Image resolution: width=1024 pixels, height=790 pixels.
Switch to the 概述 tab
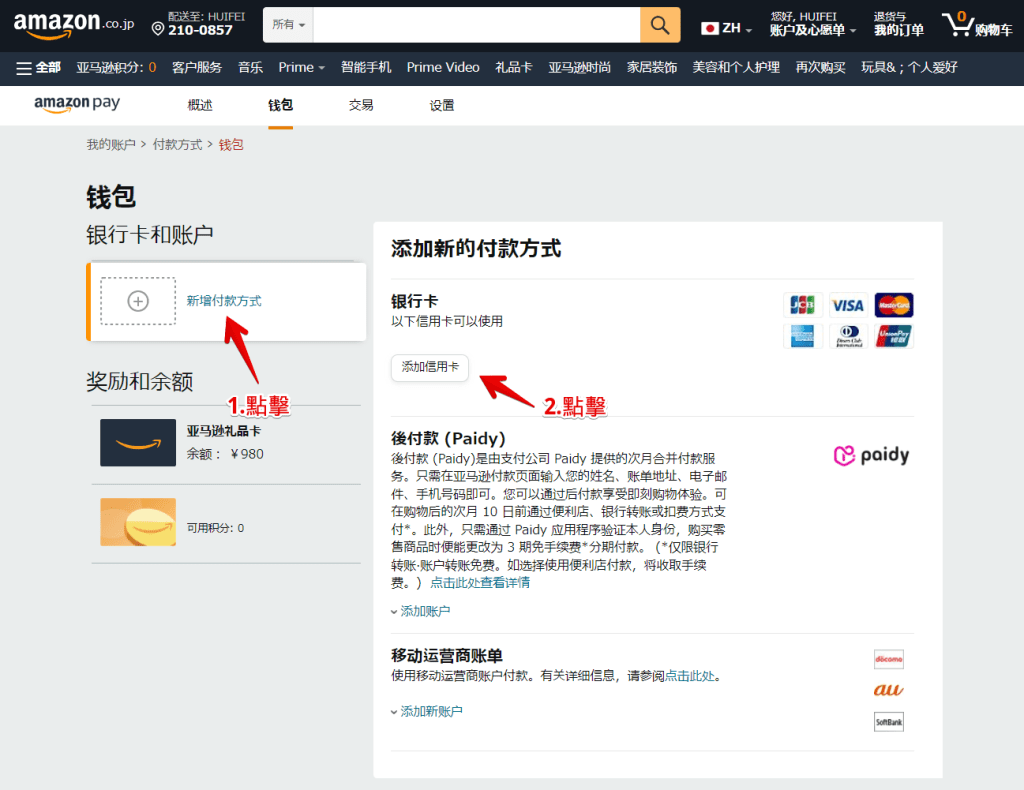click(x=200, y=105)
